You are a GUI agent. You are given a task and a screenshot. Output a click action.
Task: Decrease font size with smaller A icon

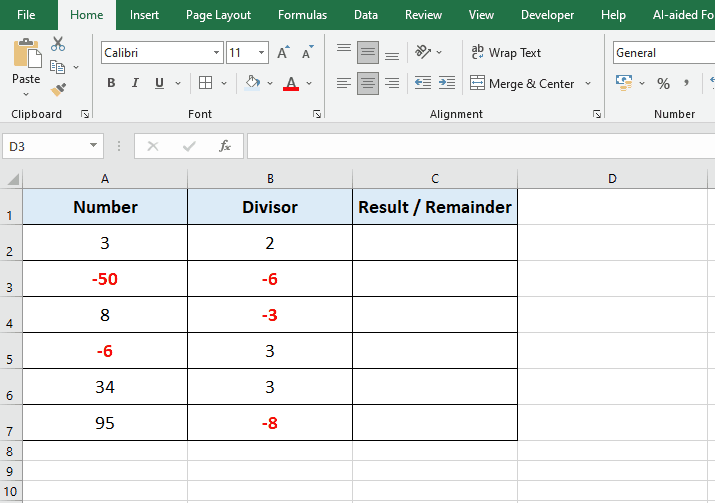tap(308, 52)
